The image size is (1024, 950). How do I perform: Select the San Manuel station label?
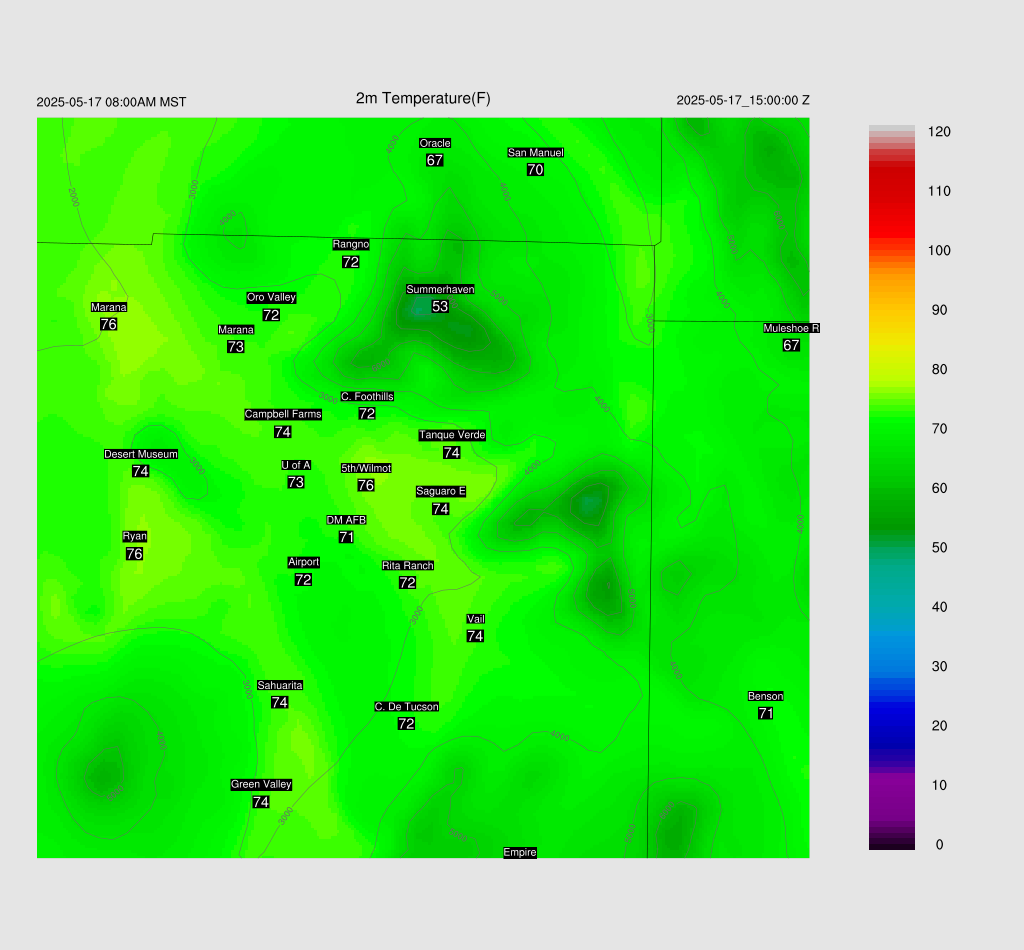point(536,153)
